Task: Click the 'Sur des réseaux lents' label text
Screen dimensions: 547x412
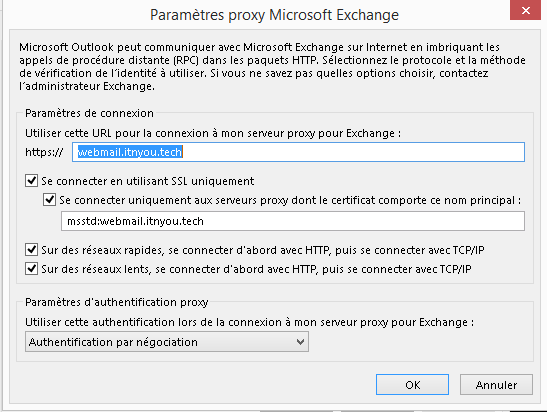Action: (x=256, y=269)
